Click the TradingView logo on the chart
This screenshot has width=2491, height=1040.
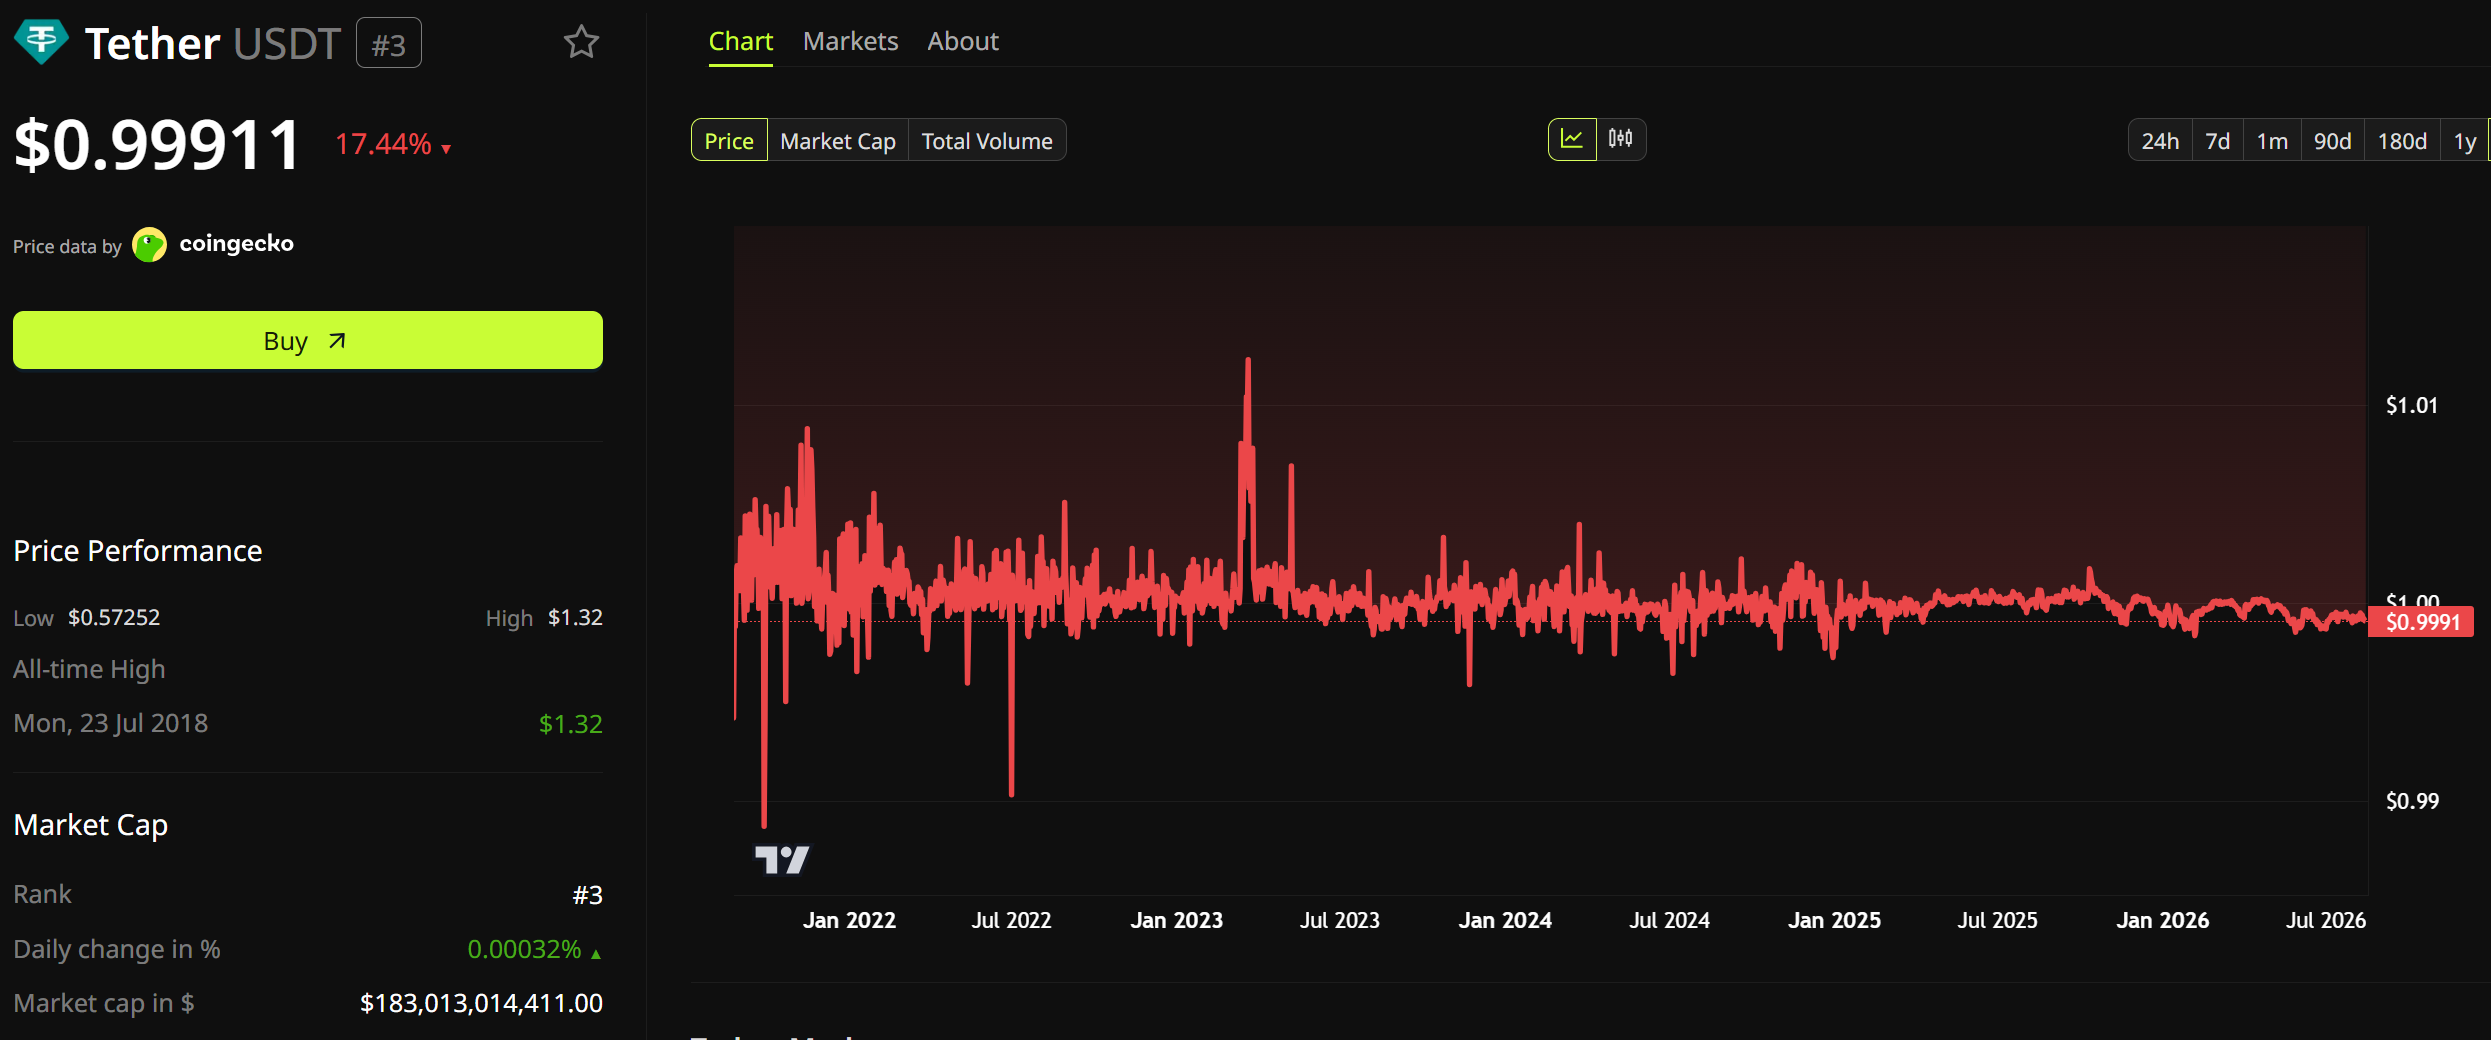tap(782, 859)
